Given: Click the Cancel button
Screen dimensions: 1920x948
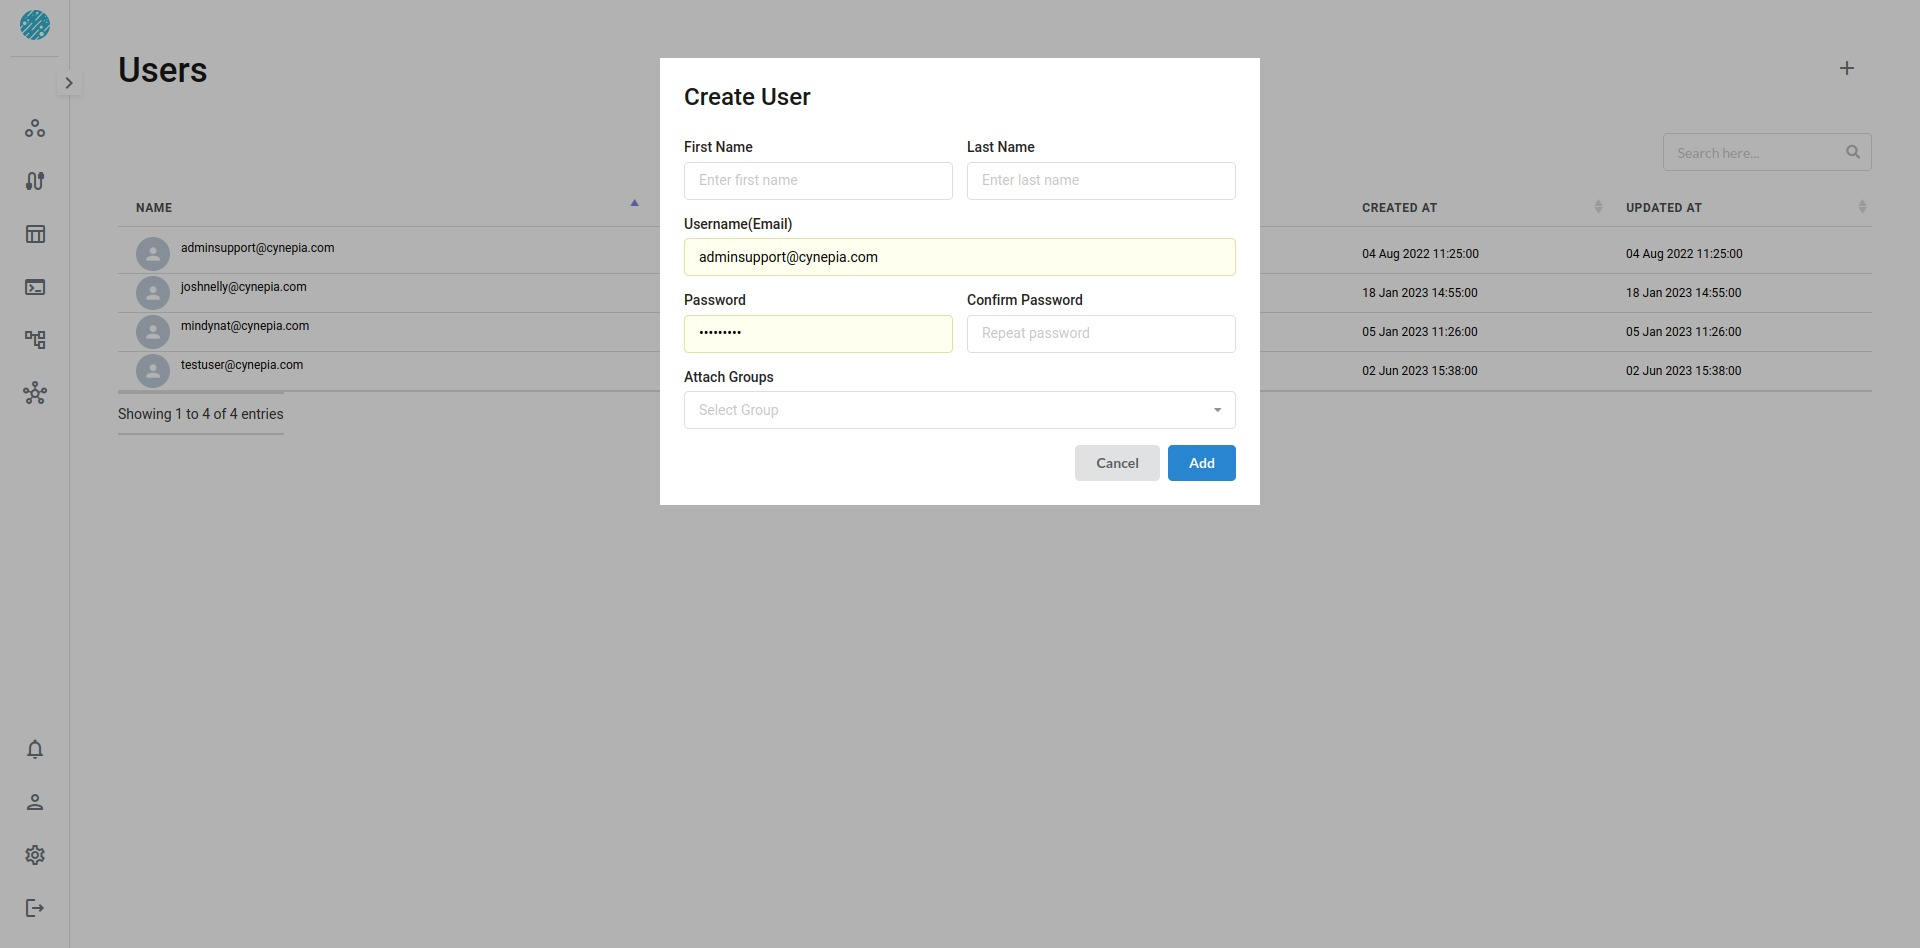Looking at the screenshot, I should 1117,463.
